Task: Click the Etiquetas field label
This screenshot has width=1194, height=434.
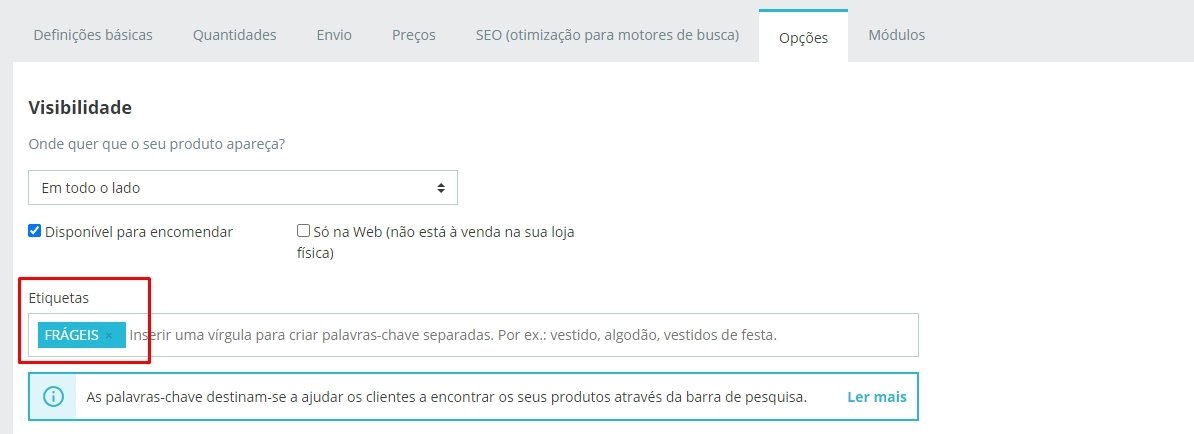Action: 59,298
